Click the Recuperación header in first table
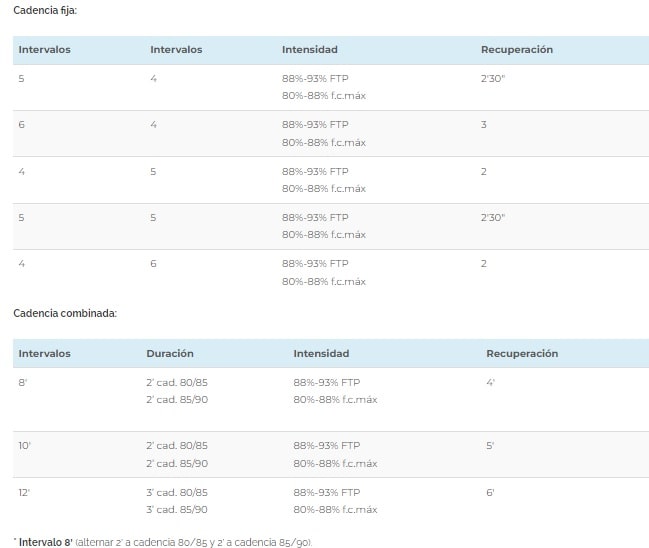The width and height of the screenshot is (649, 548). click(517, 50)
